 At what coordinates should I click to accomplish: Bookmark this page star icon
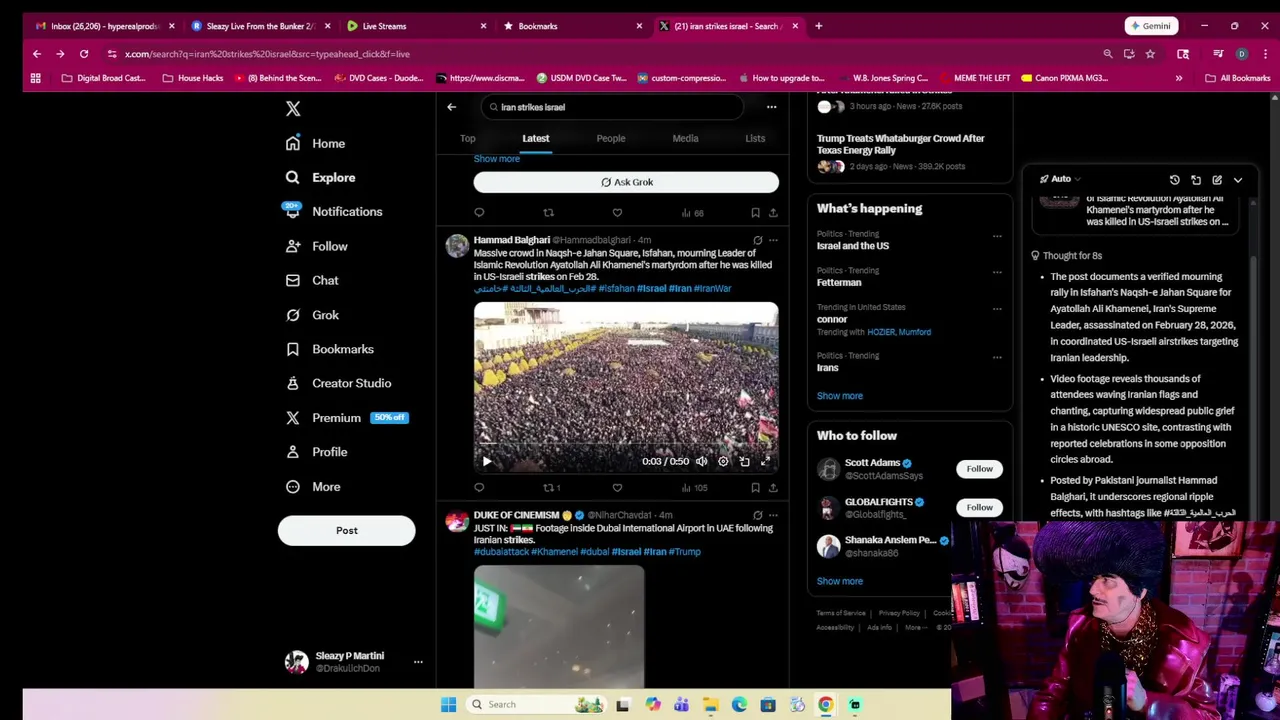coord(1150,54)
